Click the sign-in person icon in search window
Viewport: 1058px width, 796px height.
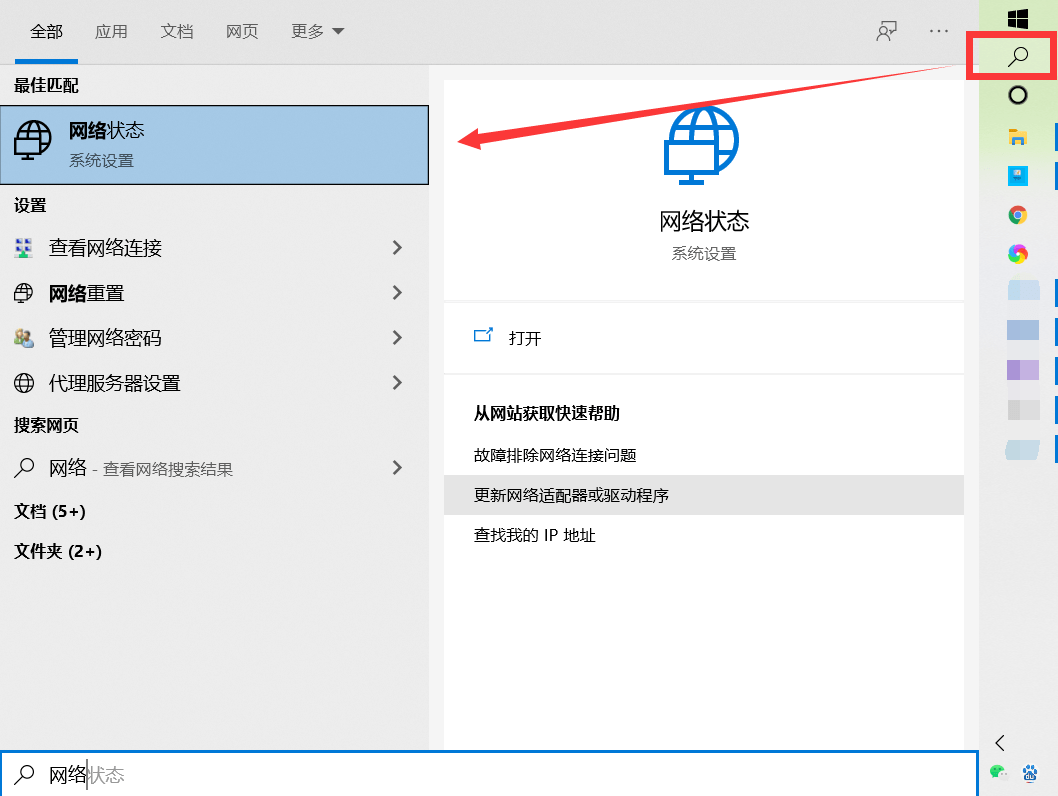coord(886,31)
